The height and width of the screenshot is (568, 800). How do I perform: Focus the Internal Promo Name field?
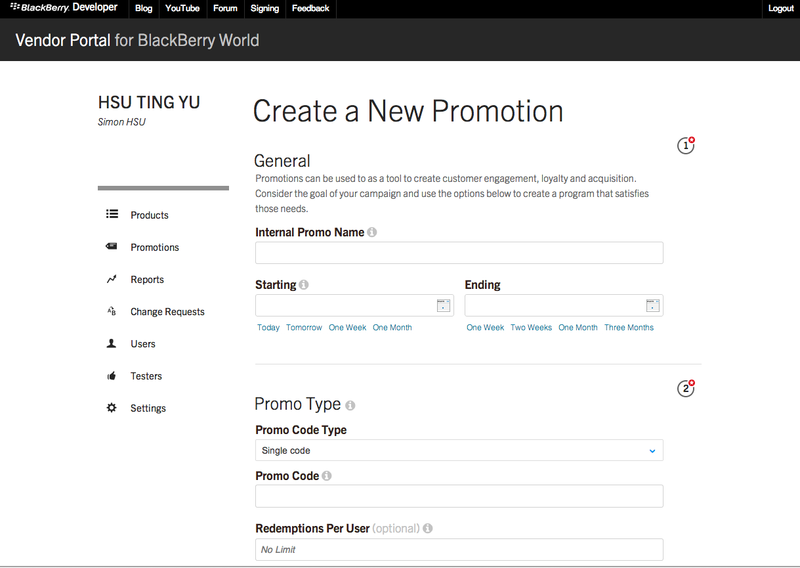pyautogui.click(x=459, y=253)
